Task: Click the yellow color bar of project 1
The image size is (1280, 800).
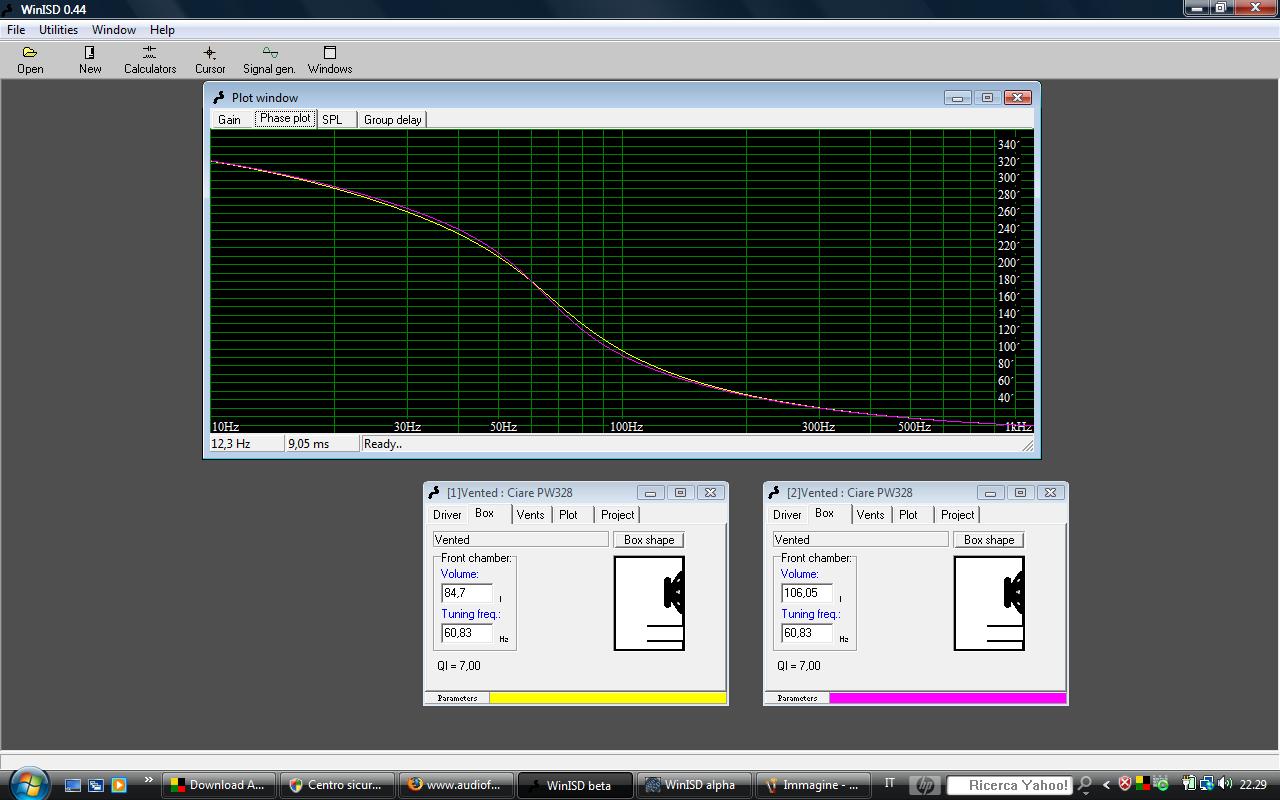Action: coord(607,698)
